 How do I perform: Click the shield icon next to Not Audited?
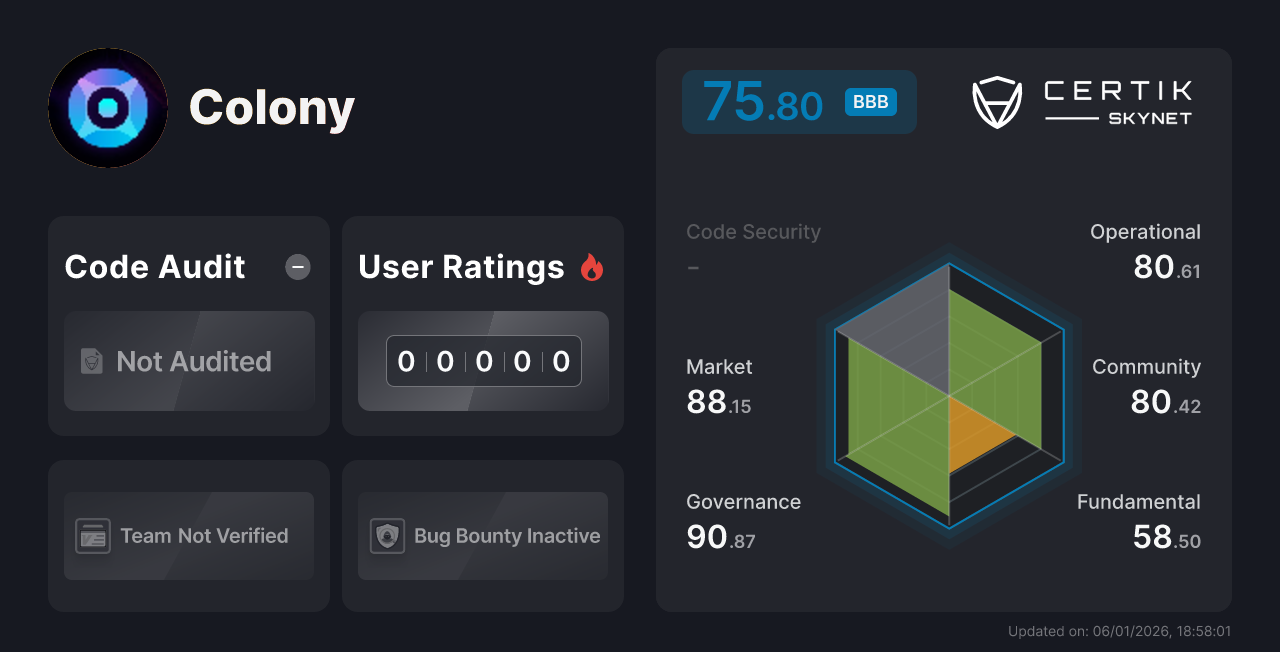point(92,361)
